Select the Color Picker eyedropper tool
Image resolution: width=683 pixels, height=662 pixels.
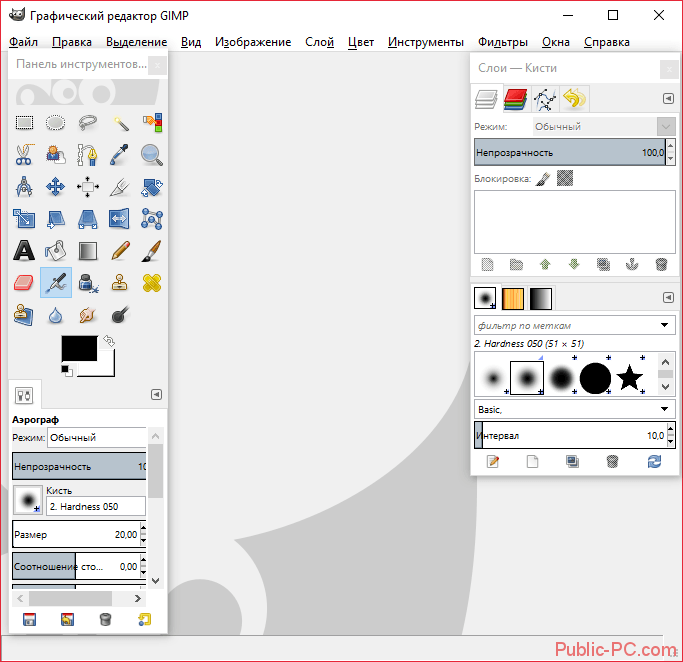120,155
